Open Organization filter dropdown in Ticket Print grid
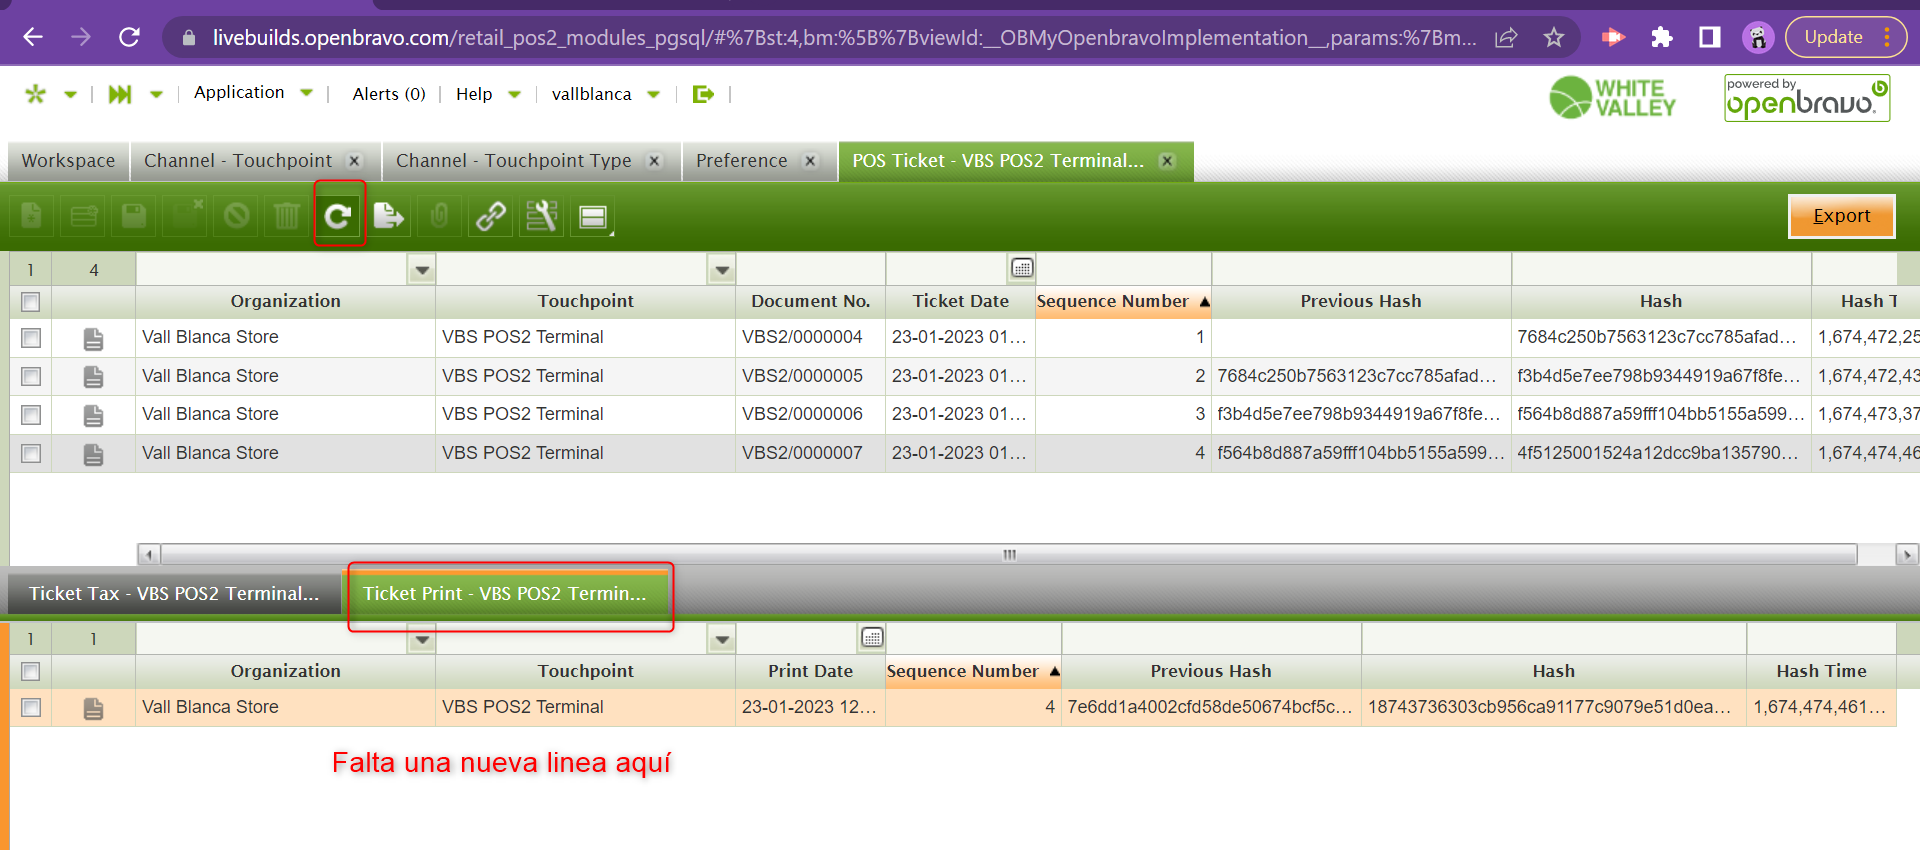The image size is (1920, 850). pyautogui.click(x=422, y=638)
